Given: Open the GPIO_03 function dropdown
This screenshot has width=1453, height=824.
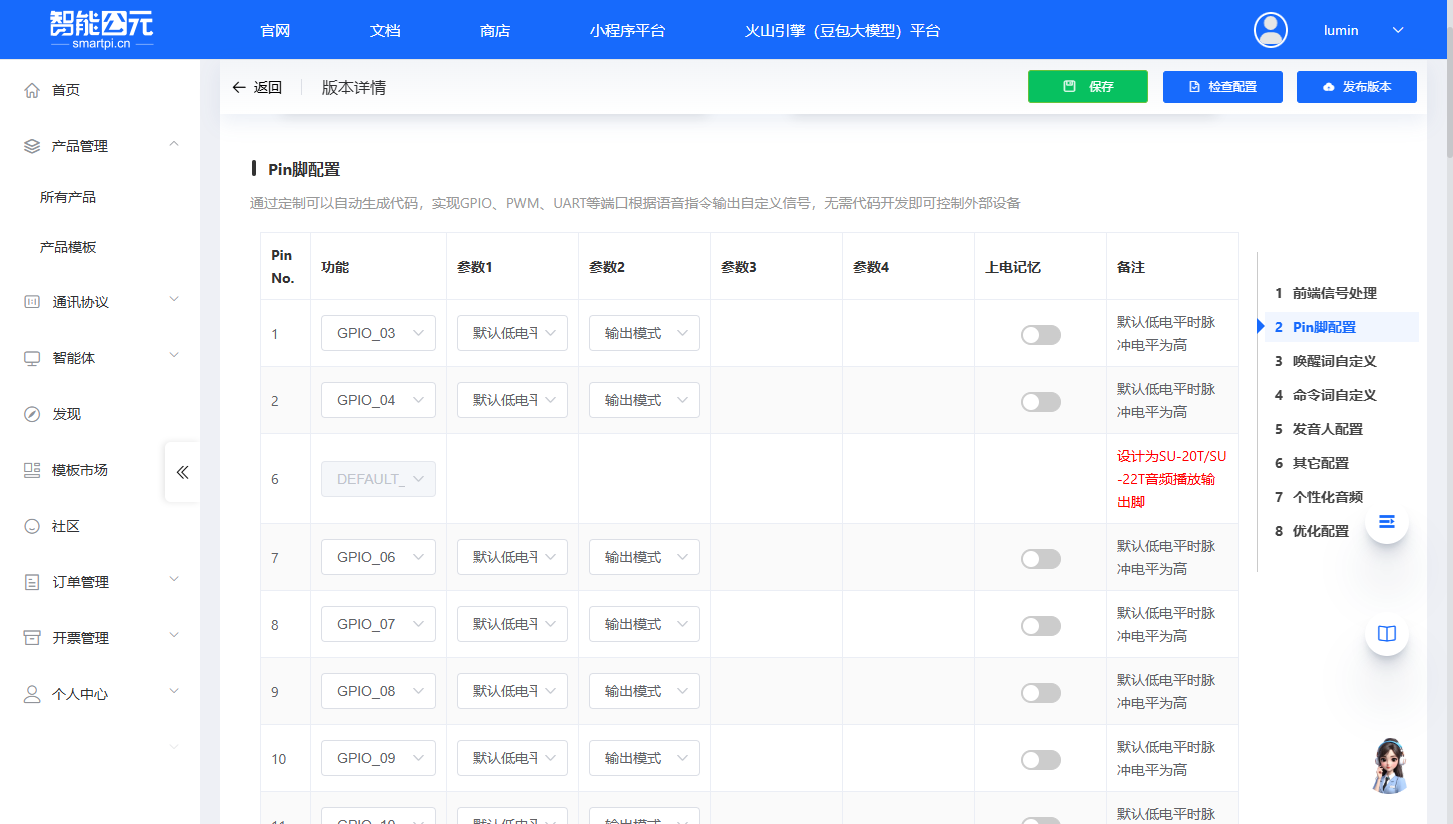Looking at the screenshot, I should point(378,333).
